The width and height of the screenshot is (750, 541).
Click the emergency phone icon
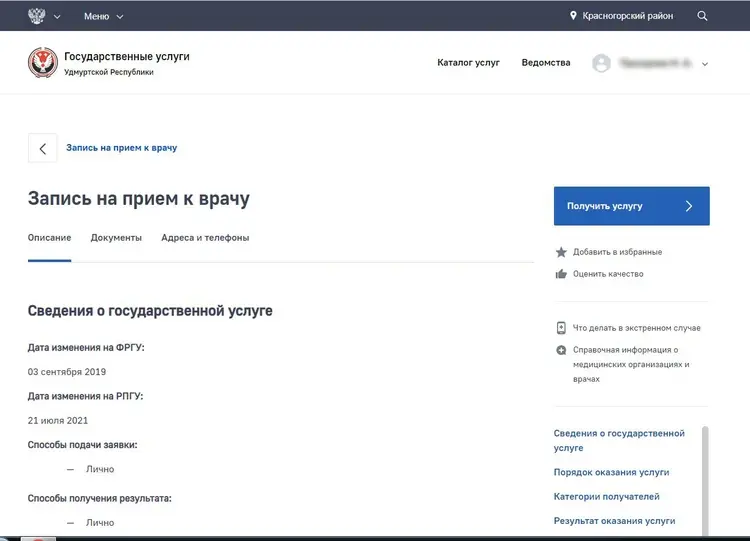(x=561, y=328)
